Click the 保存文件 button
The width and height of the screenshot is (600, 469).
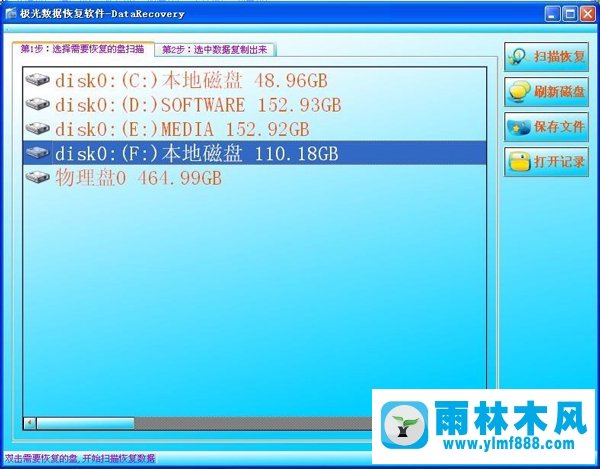(x=546, y=127)
